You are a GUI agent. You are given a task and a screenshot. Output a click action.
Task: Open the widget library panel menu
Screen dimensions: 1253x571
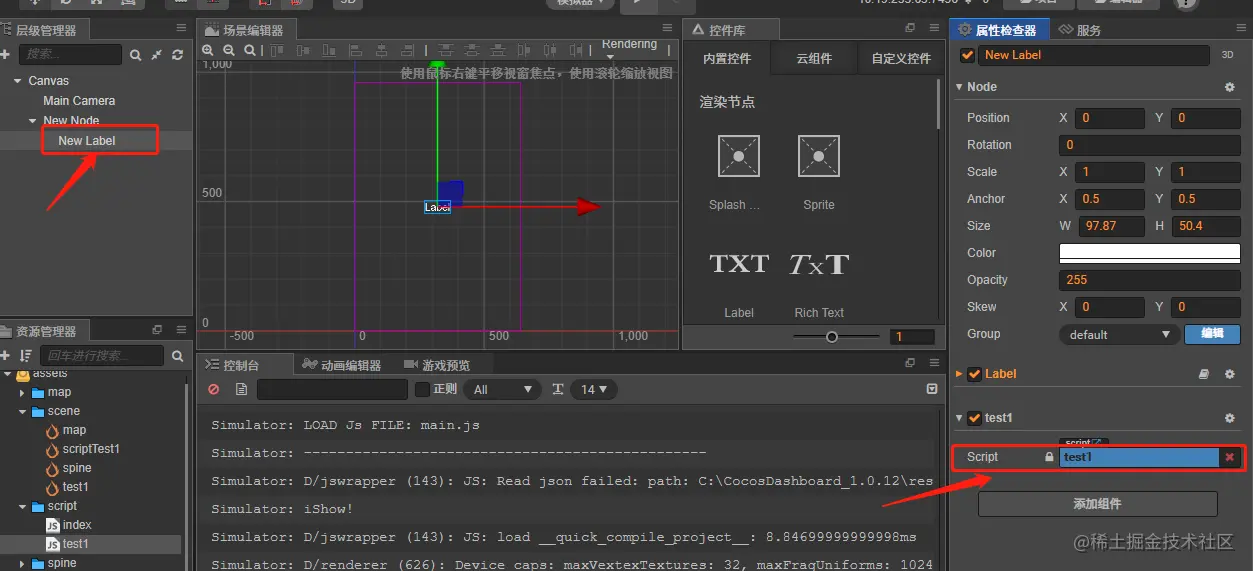[933, 28]
